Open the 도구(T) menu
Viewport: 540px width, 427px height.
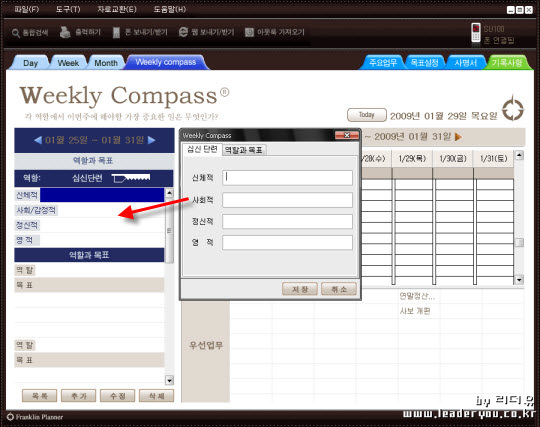pos(68,9)
